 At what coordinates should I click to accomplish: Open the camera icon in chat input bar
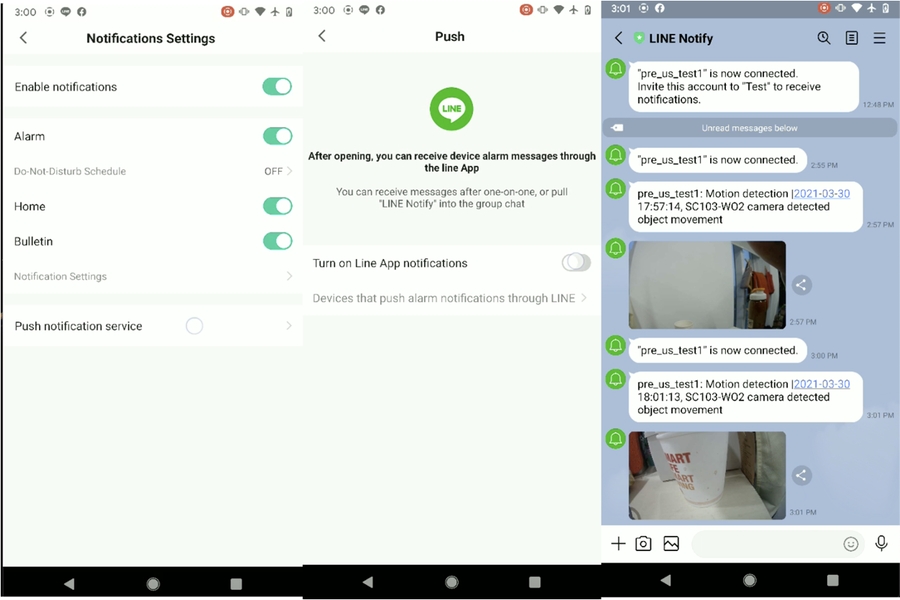tap(644, 543)
